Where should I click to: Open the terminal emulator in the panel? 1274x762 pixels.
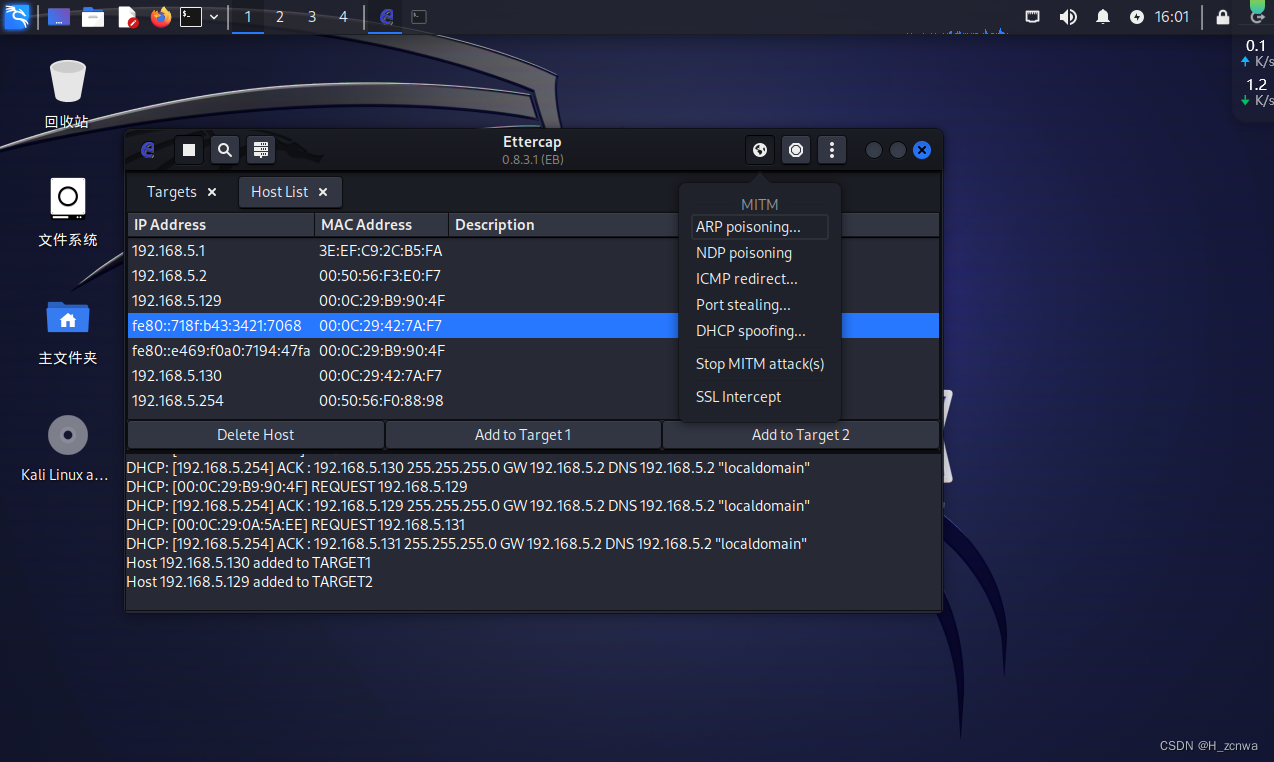coord(190,17)
